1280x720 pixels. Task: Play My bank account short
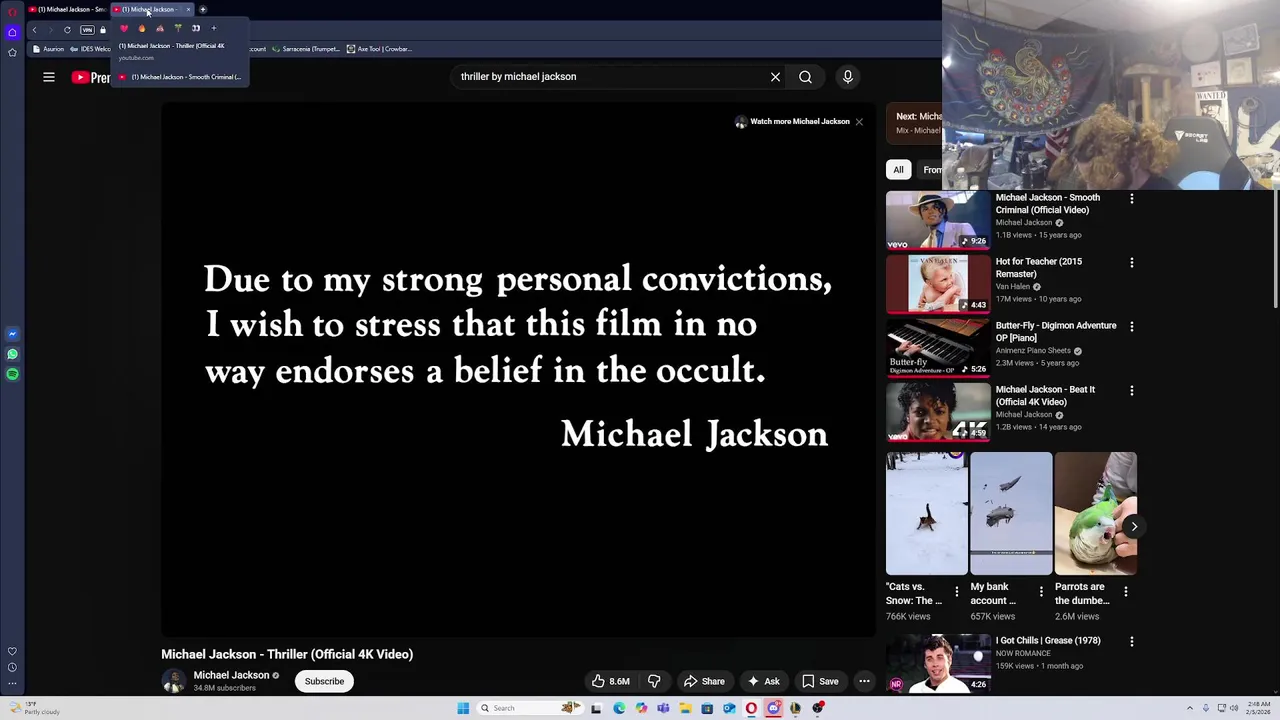pyautogui.click(x=1011, y=513)
